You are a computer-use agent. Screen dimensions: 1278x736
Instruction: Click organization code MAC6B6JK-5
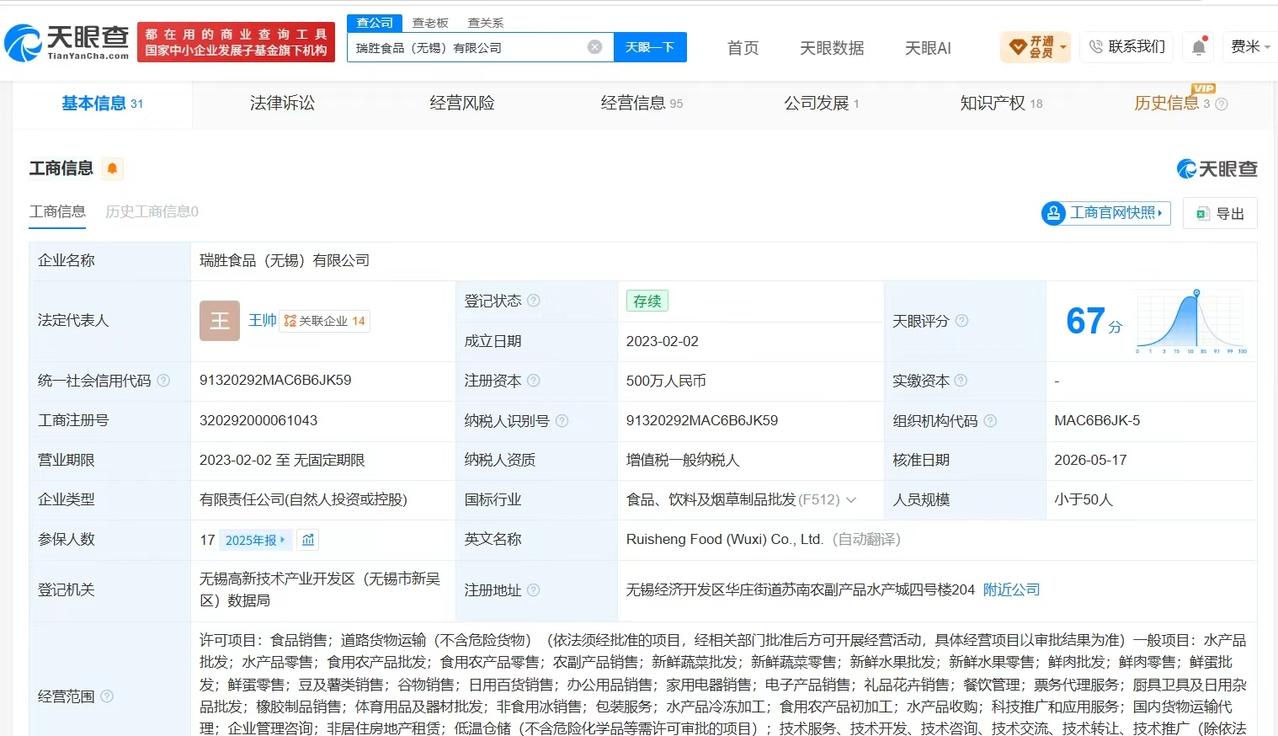(x=1097, y=420)
